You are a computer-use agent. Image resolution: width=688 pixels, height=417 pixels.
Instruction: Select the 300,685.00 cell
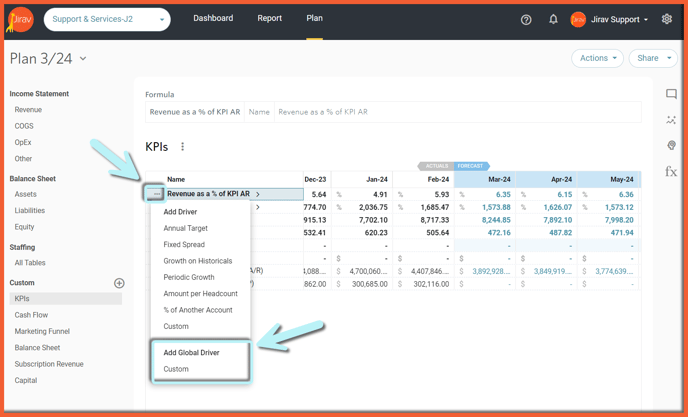[x=362, y=284]
